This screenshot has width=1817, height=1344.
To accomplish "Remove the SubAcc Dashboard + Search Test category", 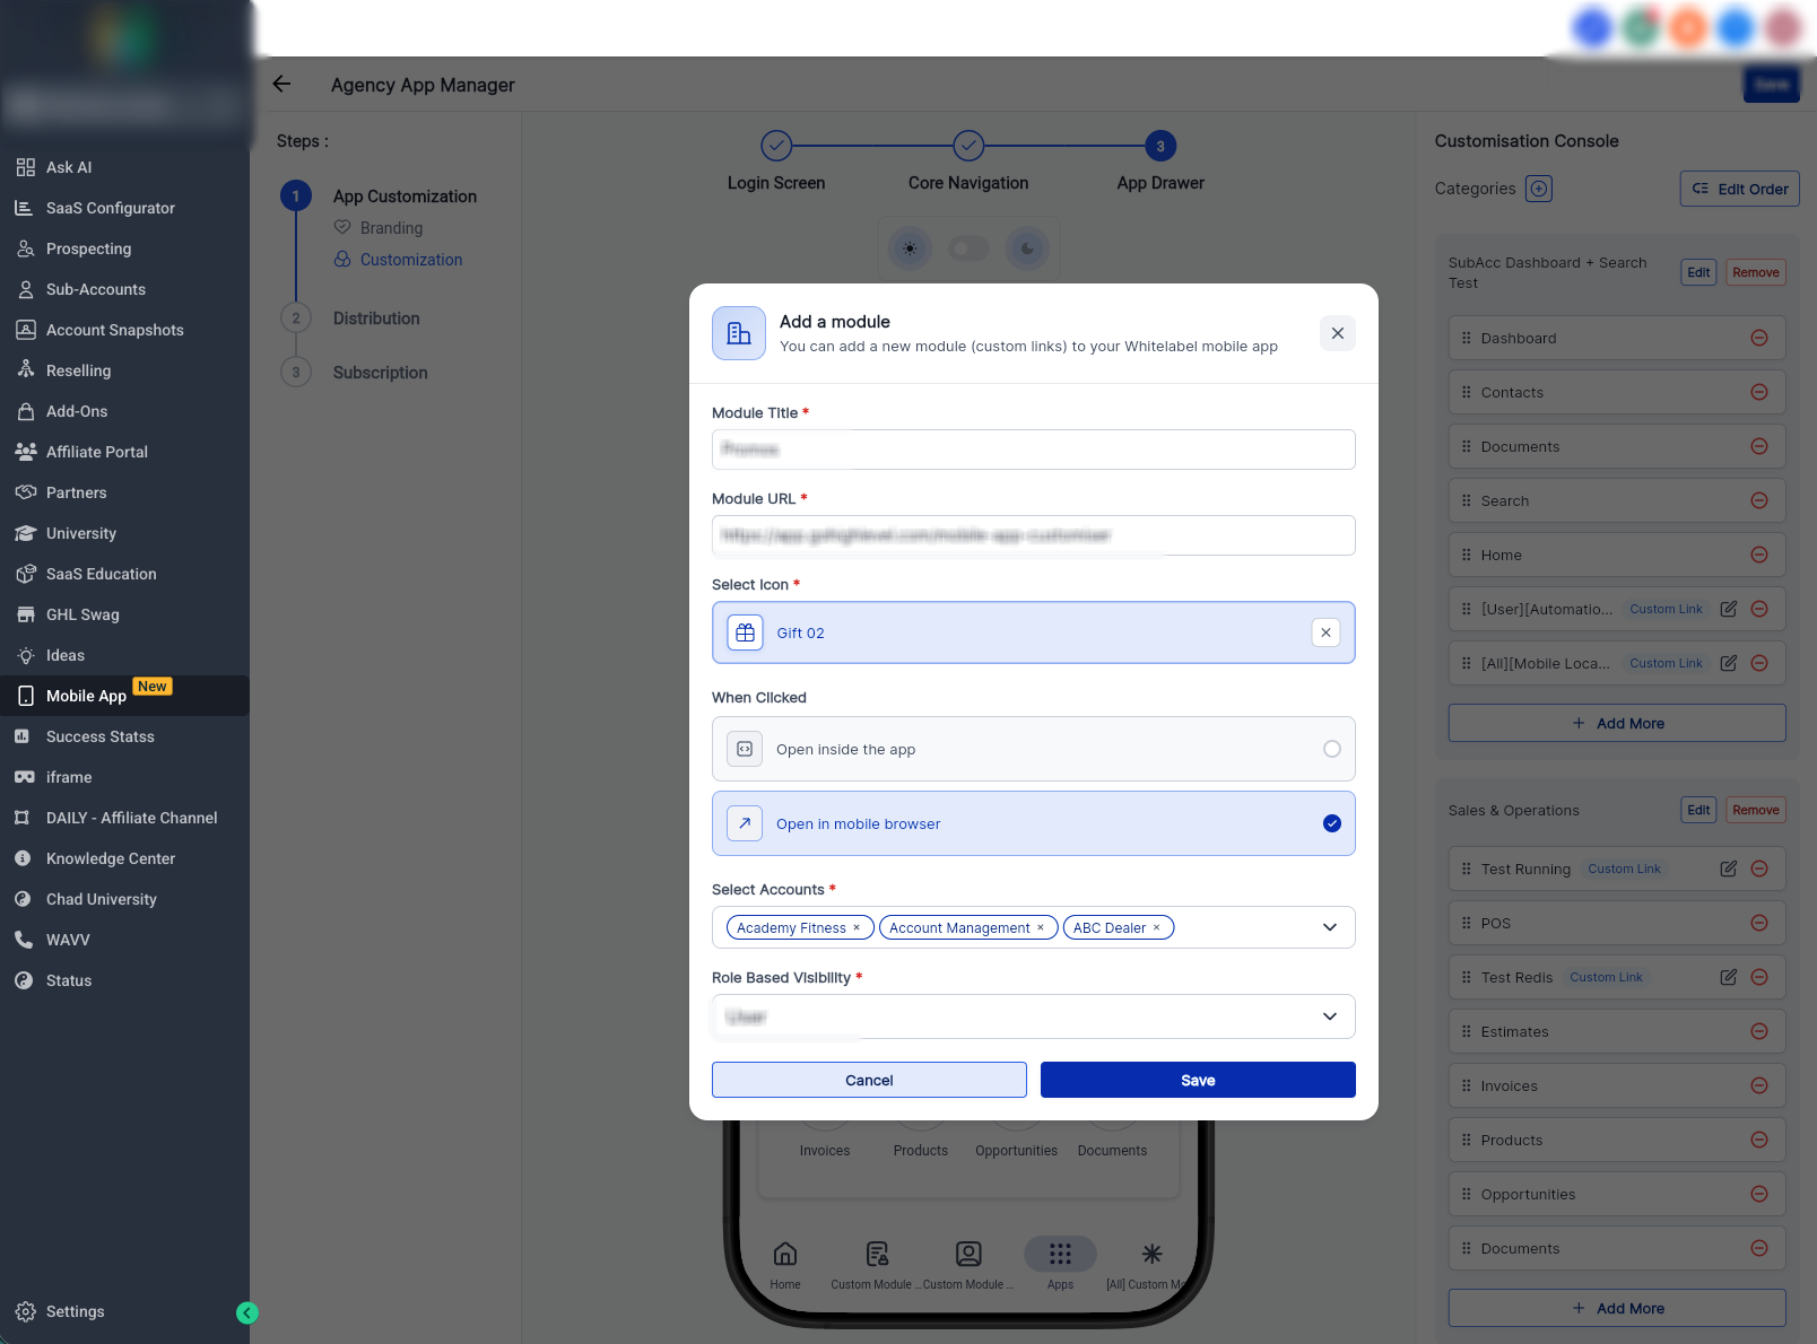I will click(1755, 272).
